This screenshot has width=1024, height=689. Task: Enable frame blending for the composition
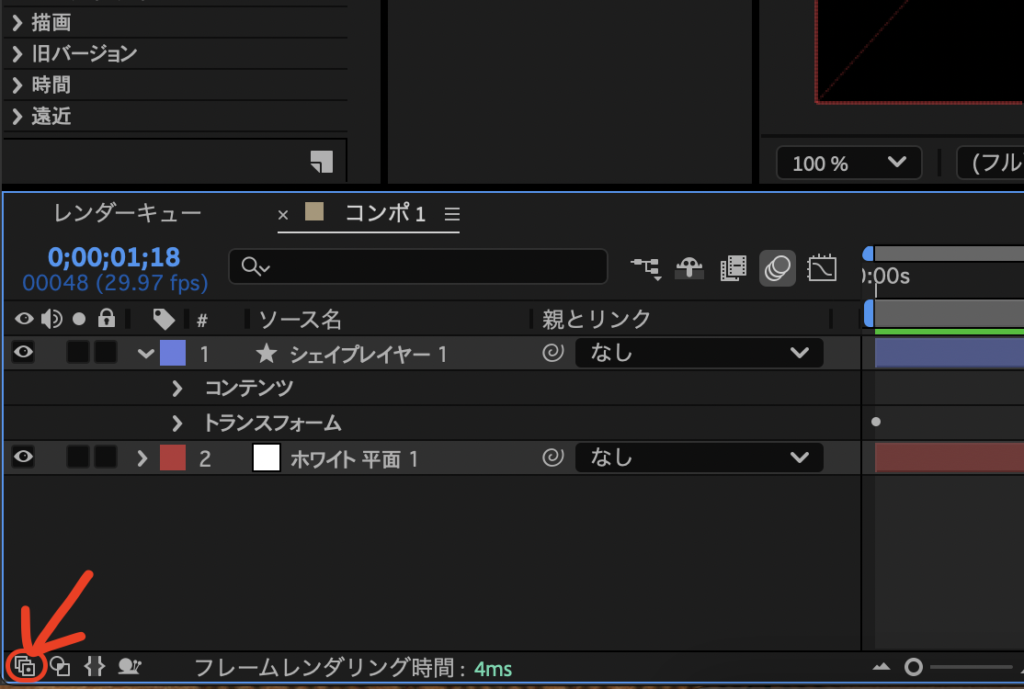pyautogui.click(x=734, y=268)
